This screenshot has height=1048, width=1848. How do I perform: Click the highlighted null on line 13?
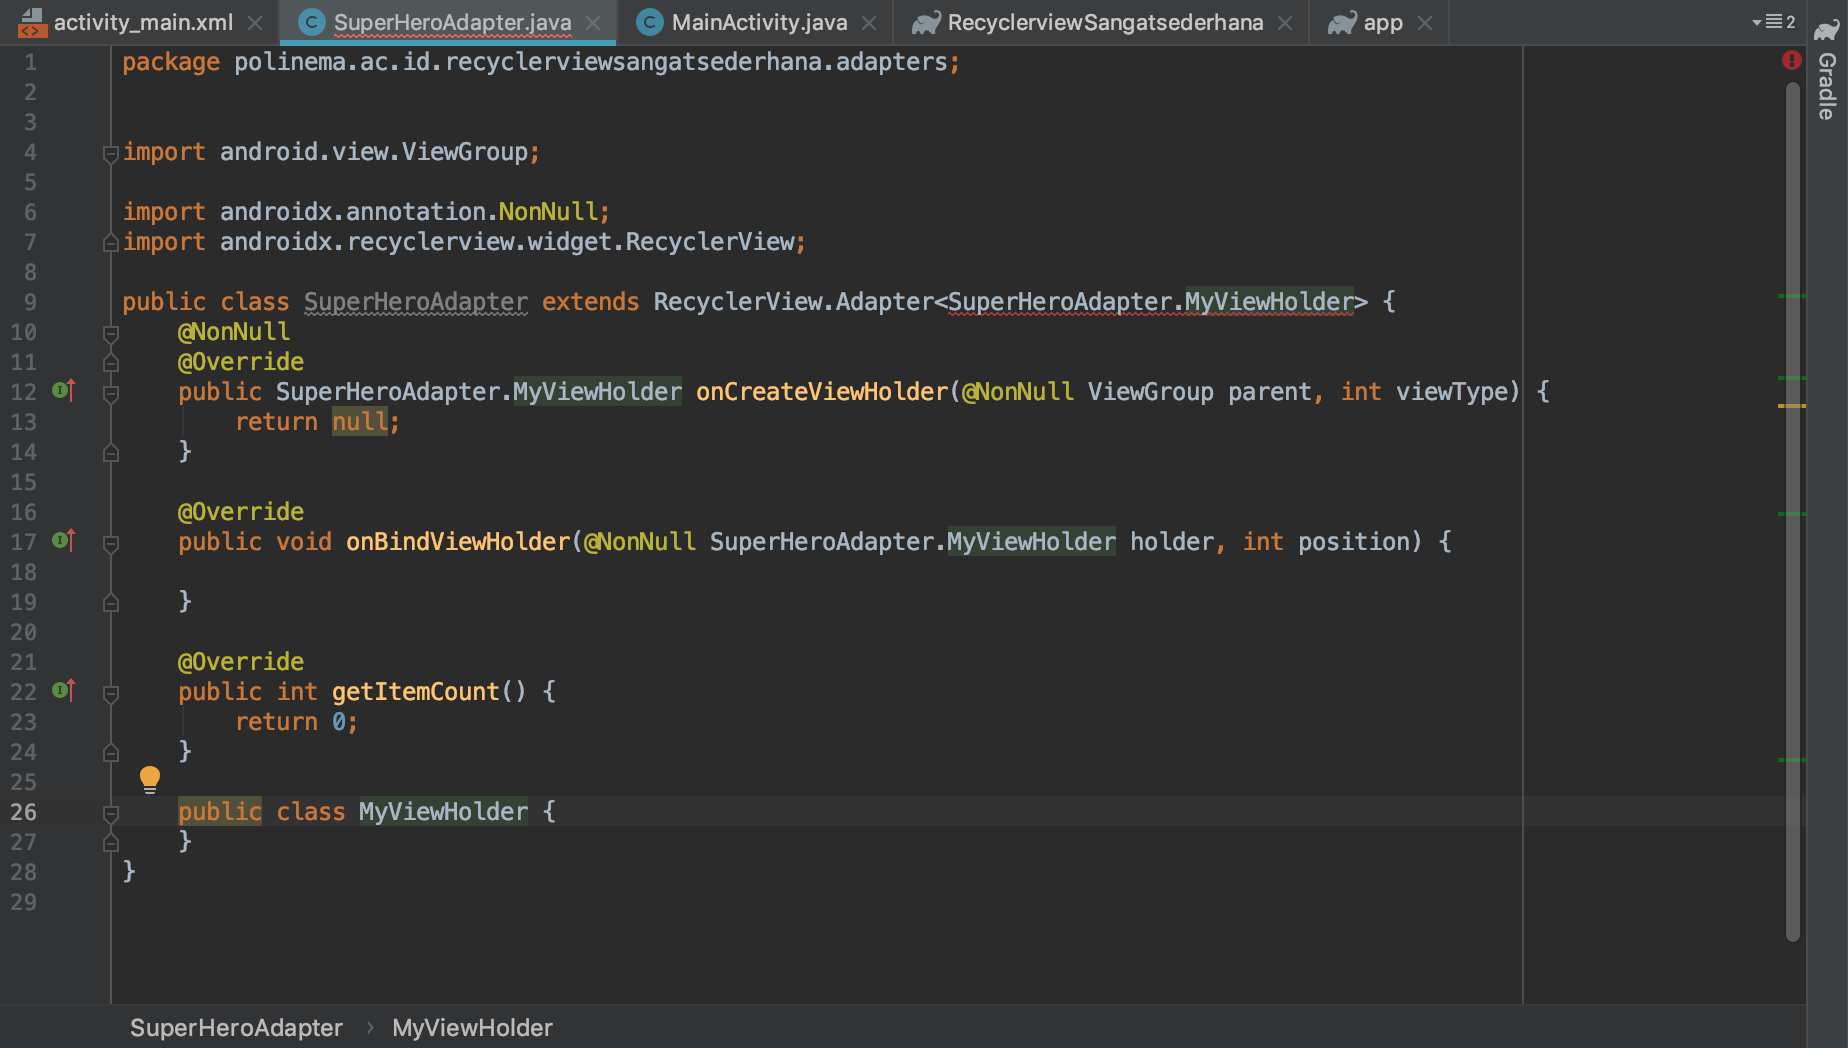tap(360, 422)
